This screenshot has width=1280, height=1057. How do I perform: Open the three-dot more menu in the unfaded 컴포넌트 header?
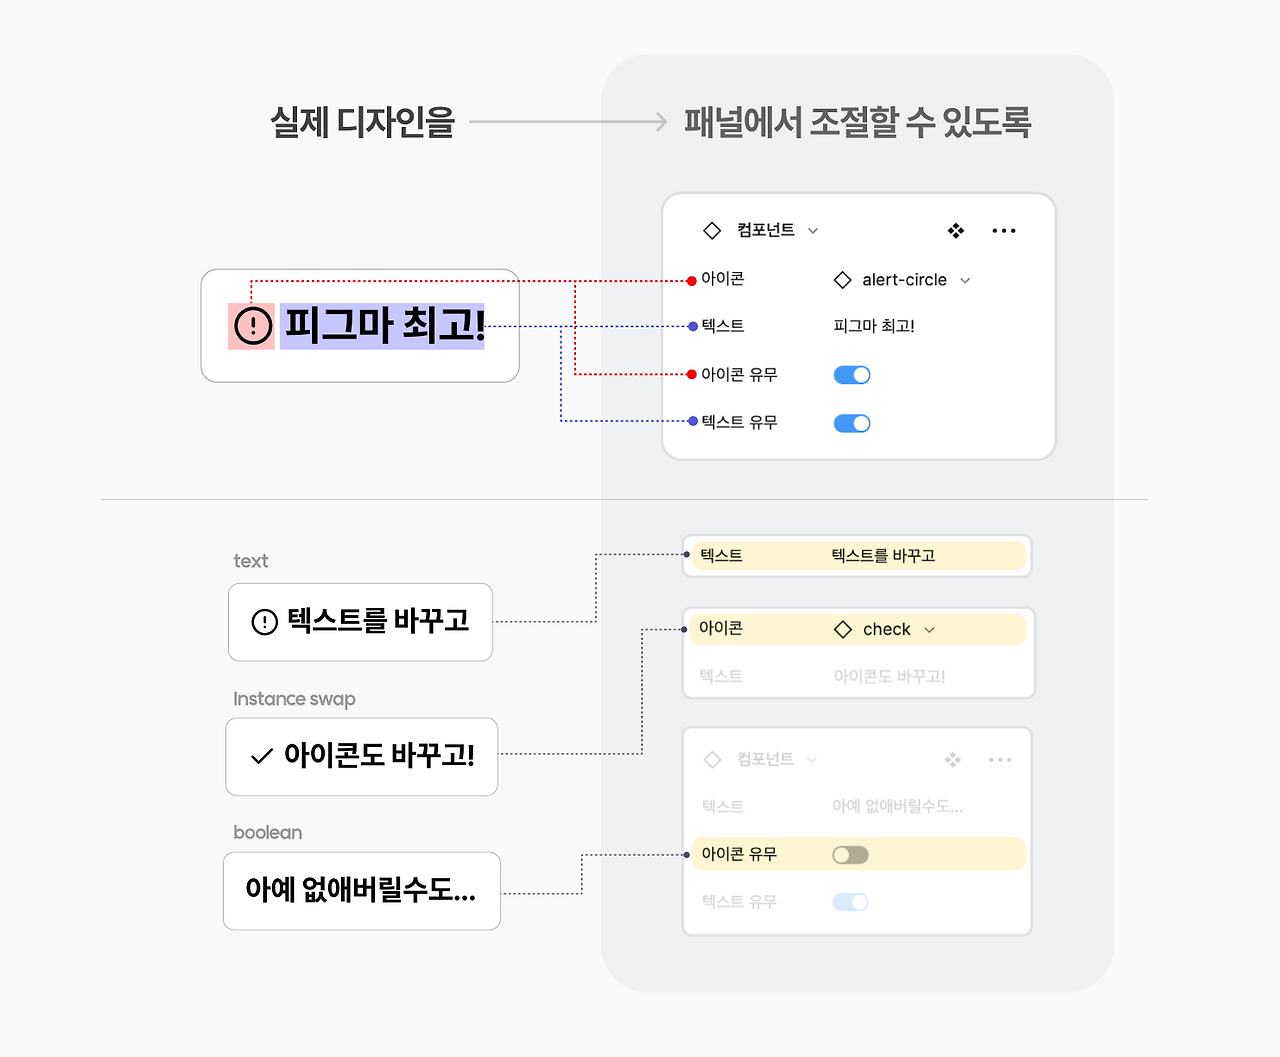(x=1004, y=231)
